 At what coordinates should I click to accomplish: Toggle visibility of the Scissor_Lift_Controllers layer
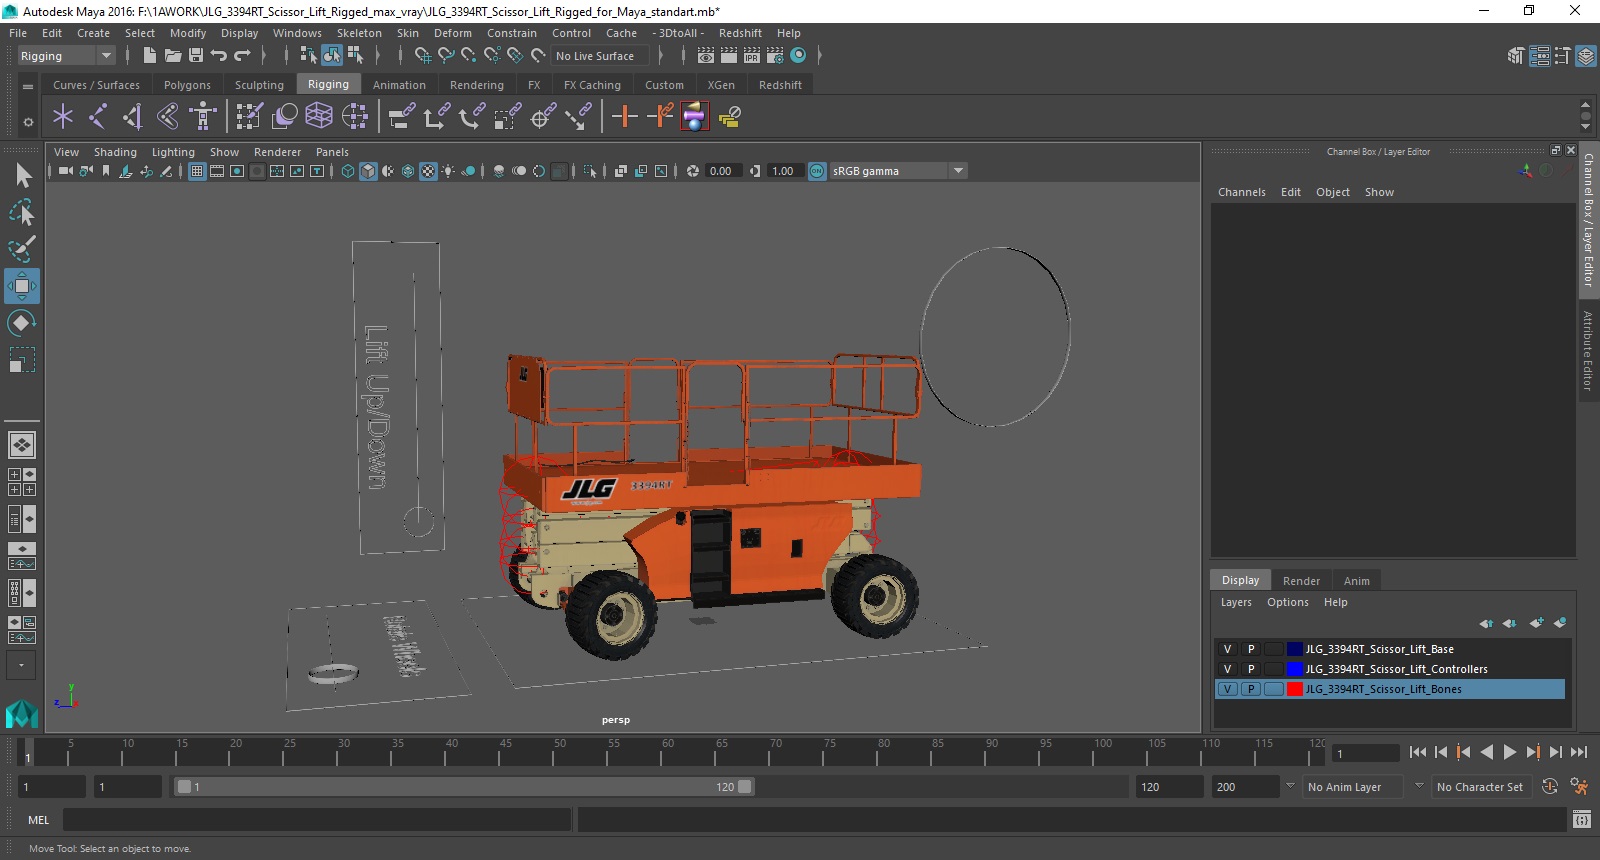click(1228, 669)
